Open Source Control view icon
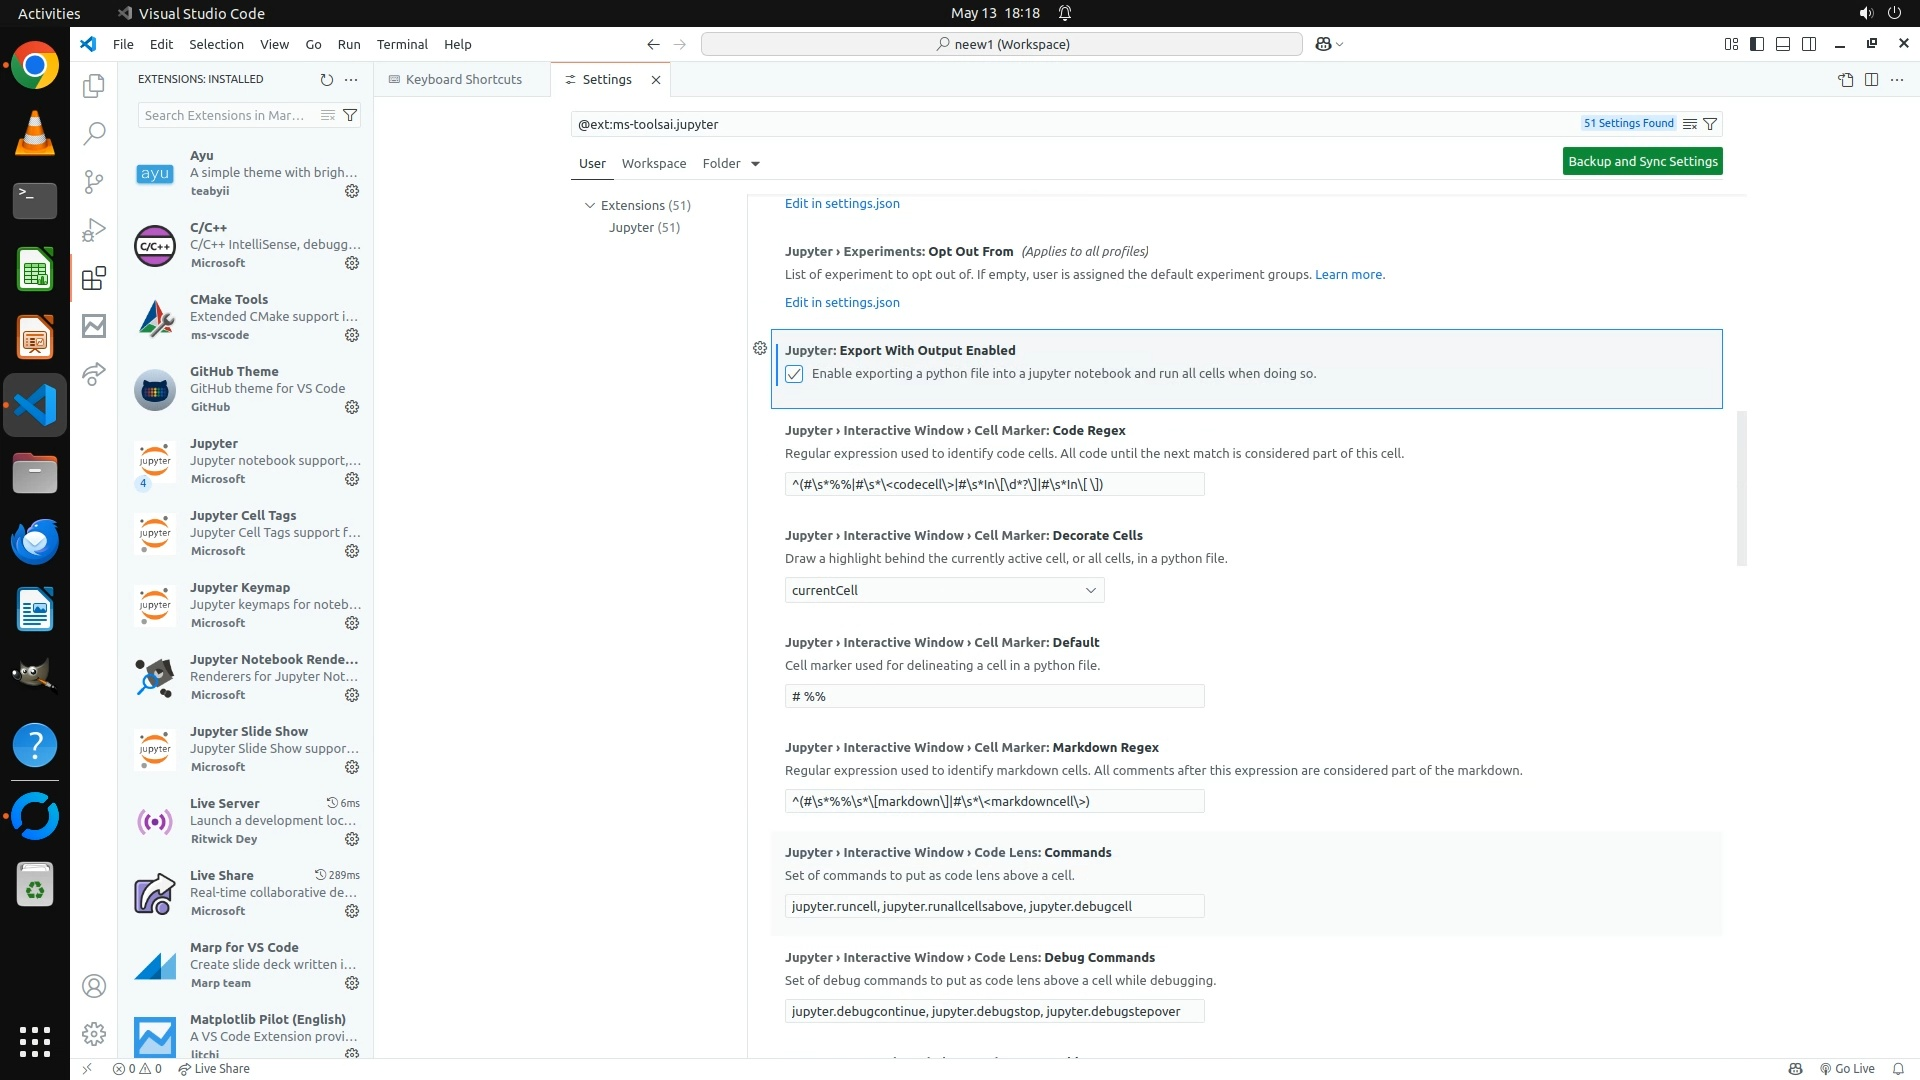This screenshot has width=1920, height=1080. (x=94, y=181)
